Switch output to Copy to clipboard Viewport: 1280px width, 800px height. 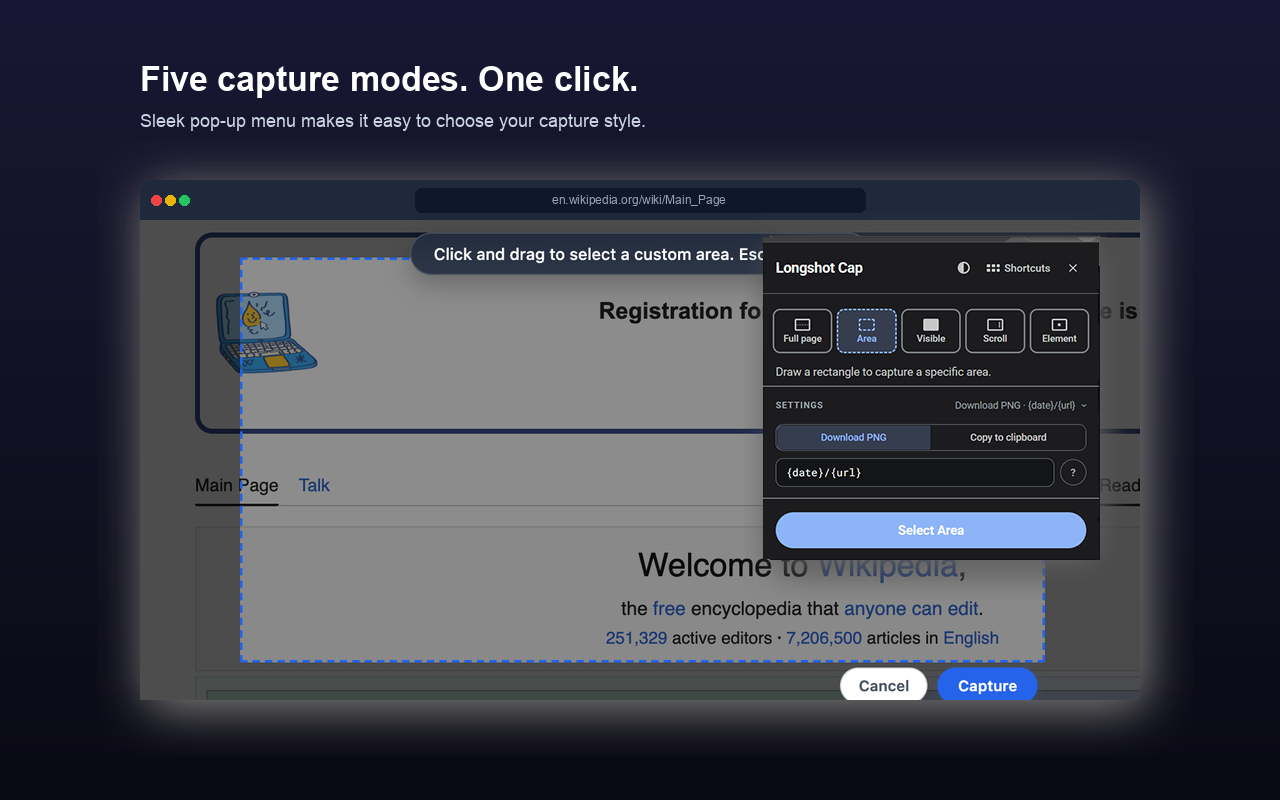[x=1008, y=437]
